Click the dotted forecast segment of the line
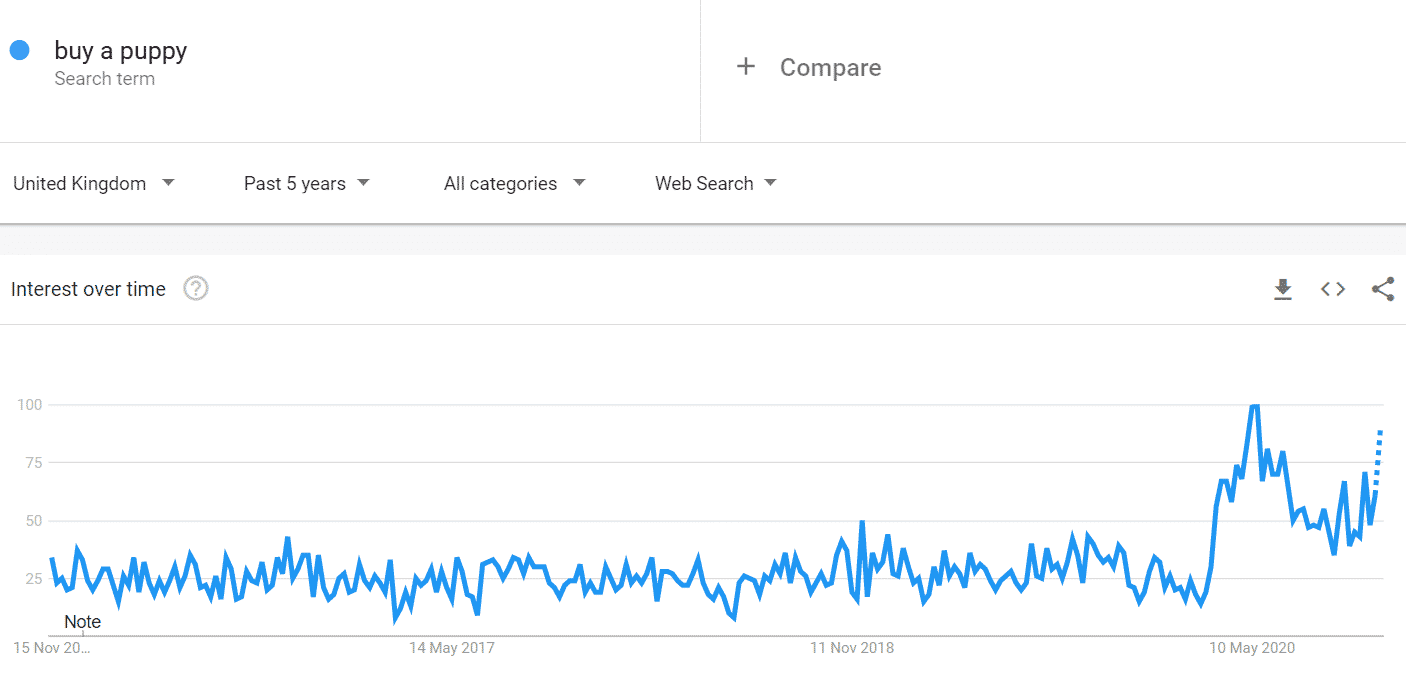This screenshot has height=689, width=1406. [1379, 458]
